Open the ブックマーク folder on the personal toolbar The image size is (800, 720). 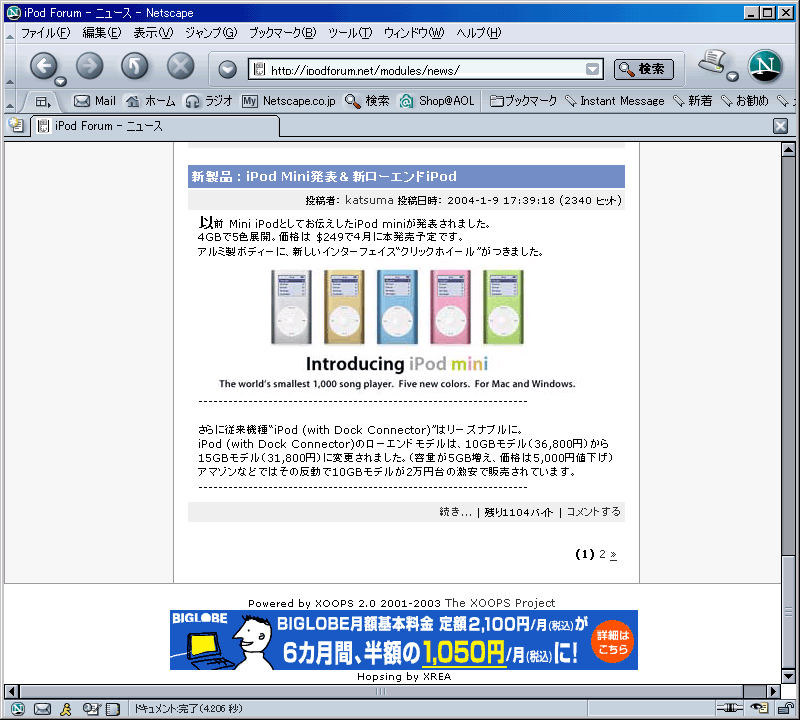pyautogui.click(x=523, y=101)
